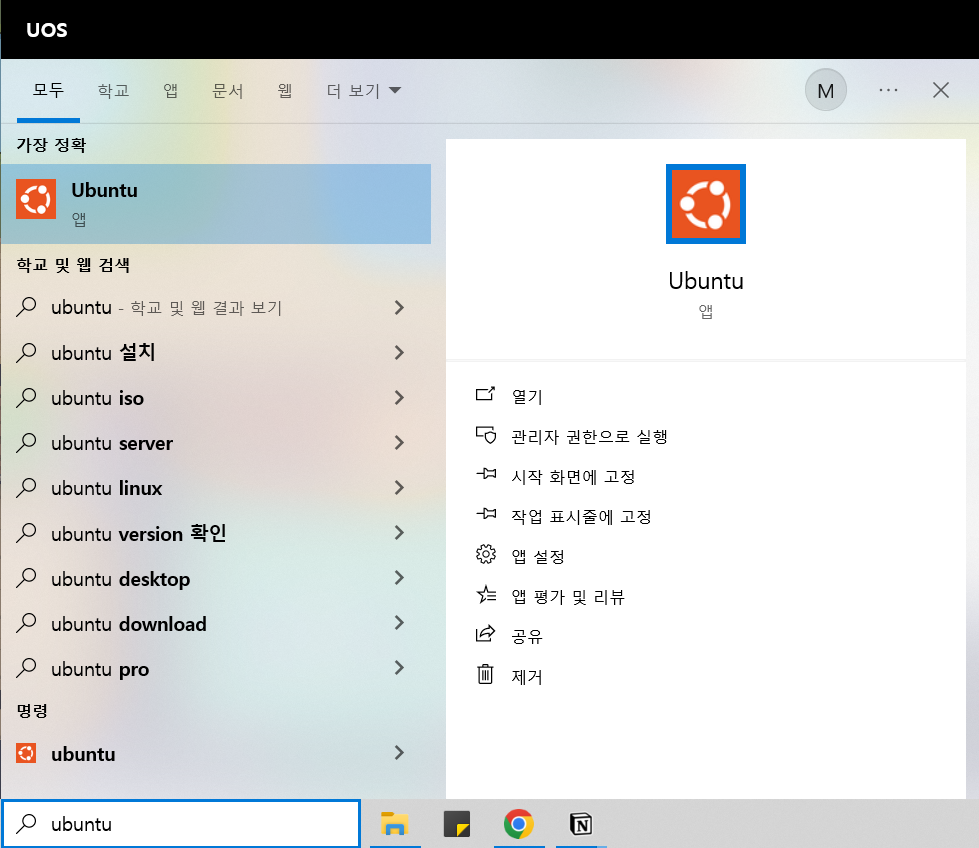
Task: Click the large Ubuntu logo in preview pane
Action: click(705, 204)
